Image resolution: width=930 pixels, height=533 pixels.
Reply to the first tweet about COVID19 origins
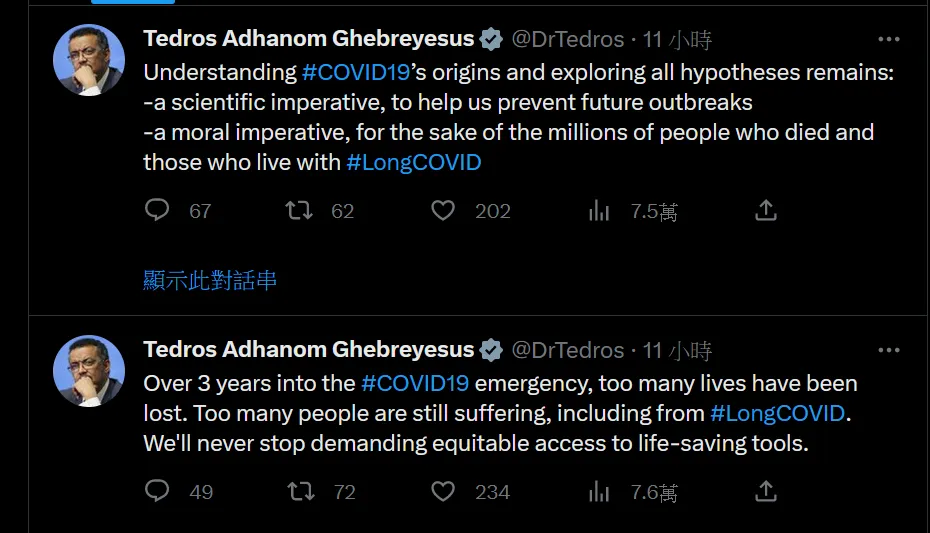click(x=158, y=210)
